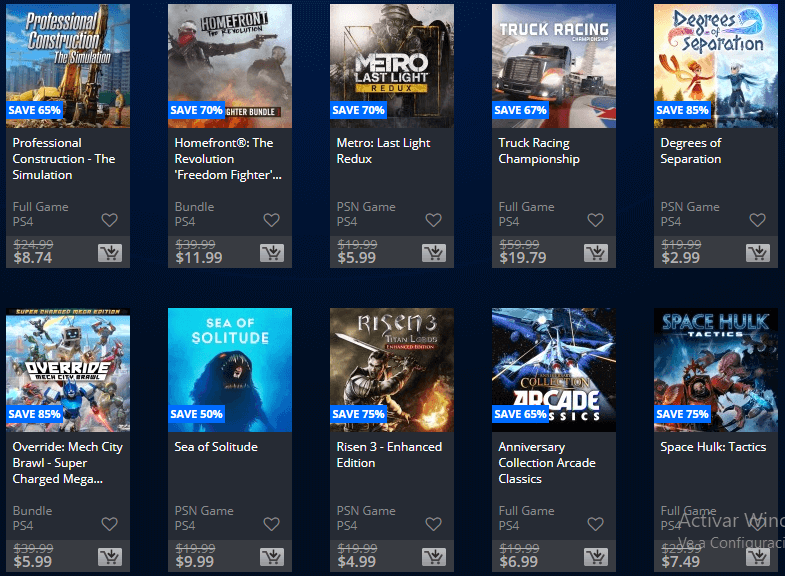Add Metro: Last Light Redux to cart

tap(434, 253)
